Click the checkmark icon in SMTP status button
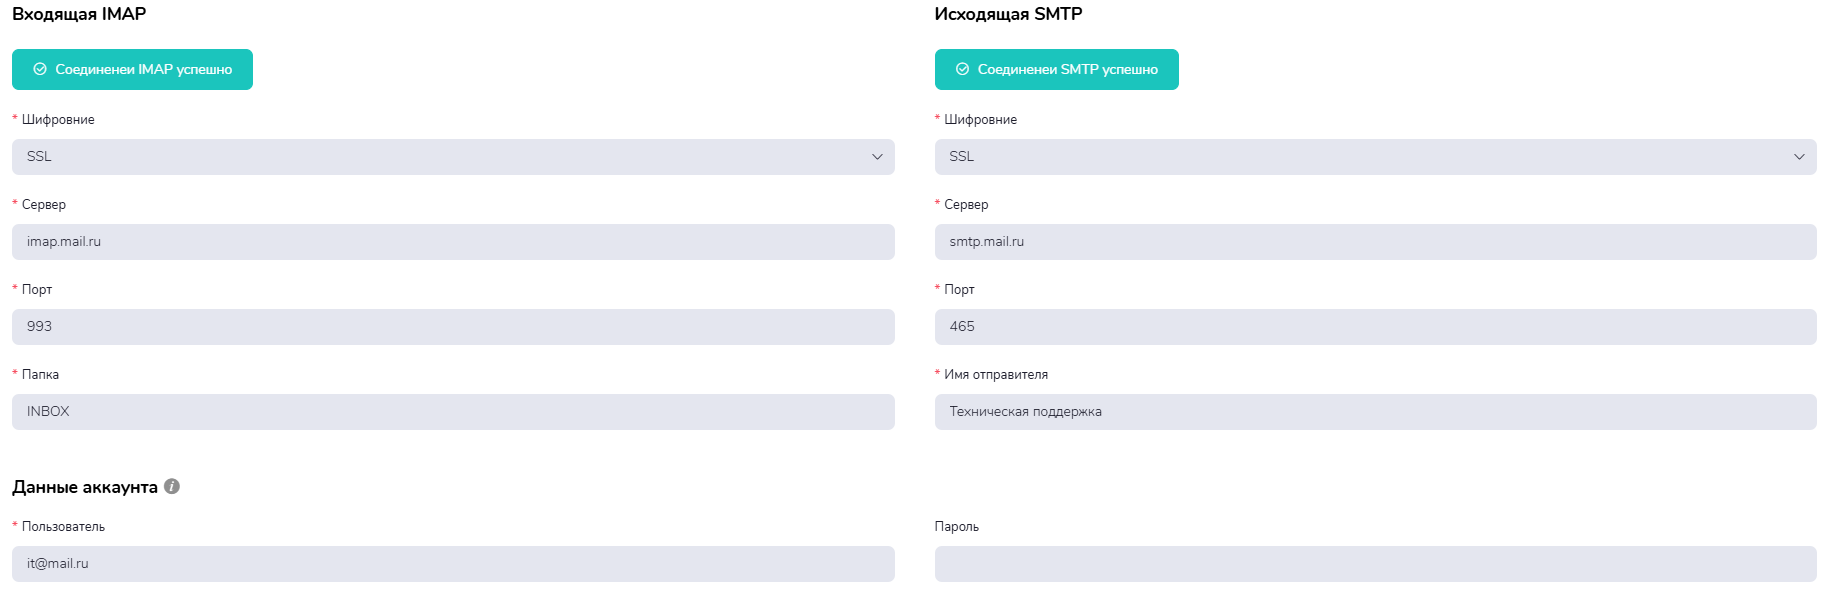This screenshot has width=1825, height=610. (962, 69)
